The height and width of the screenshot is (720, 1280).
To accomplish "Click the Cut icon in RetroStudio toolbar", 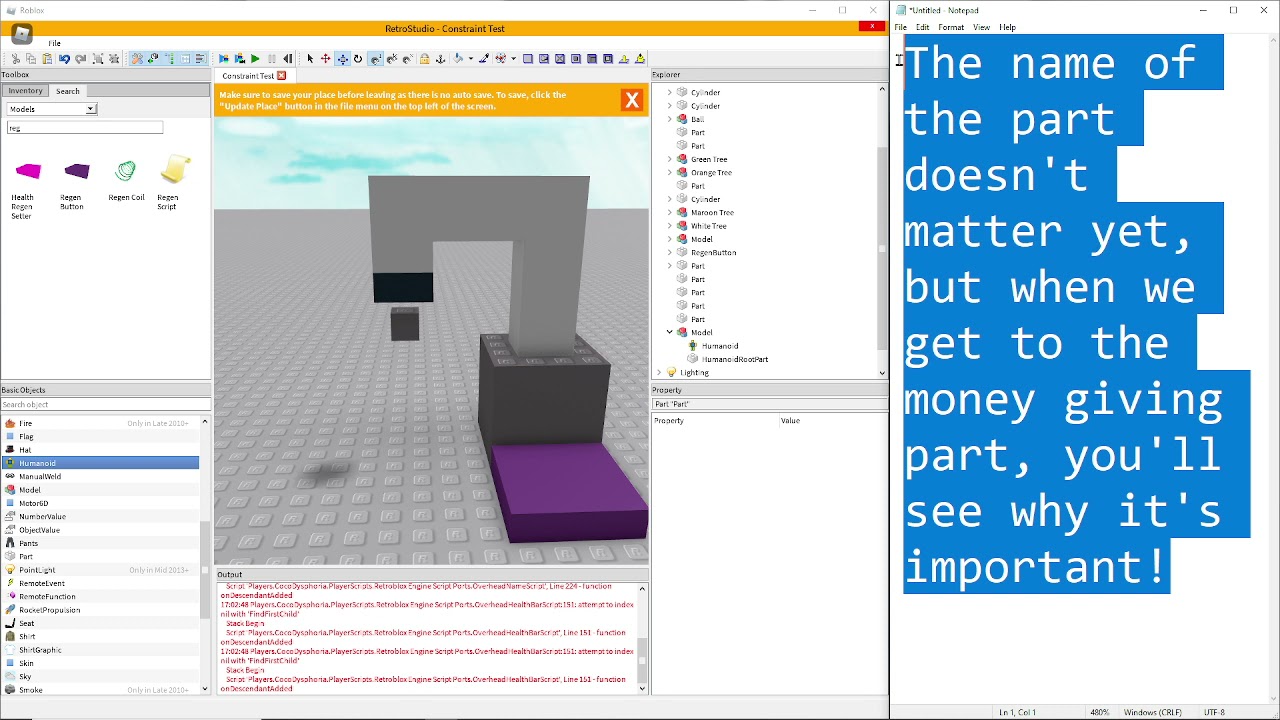I will pos(15,59).
